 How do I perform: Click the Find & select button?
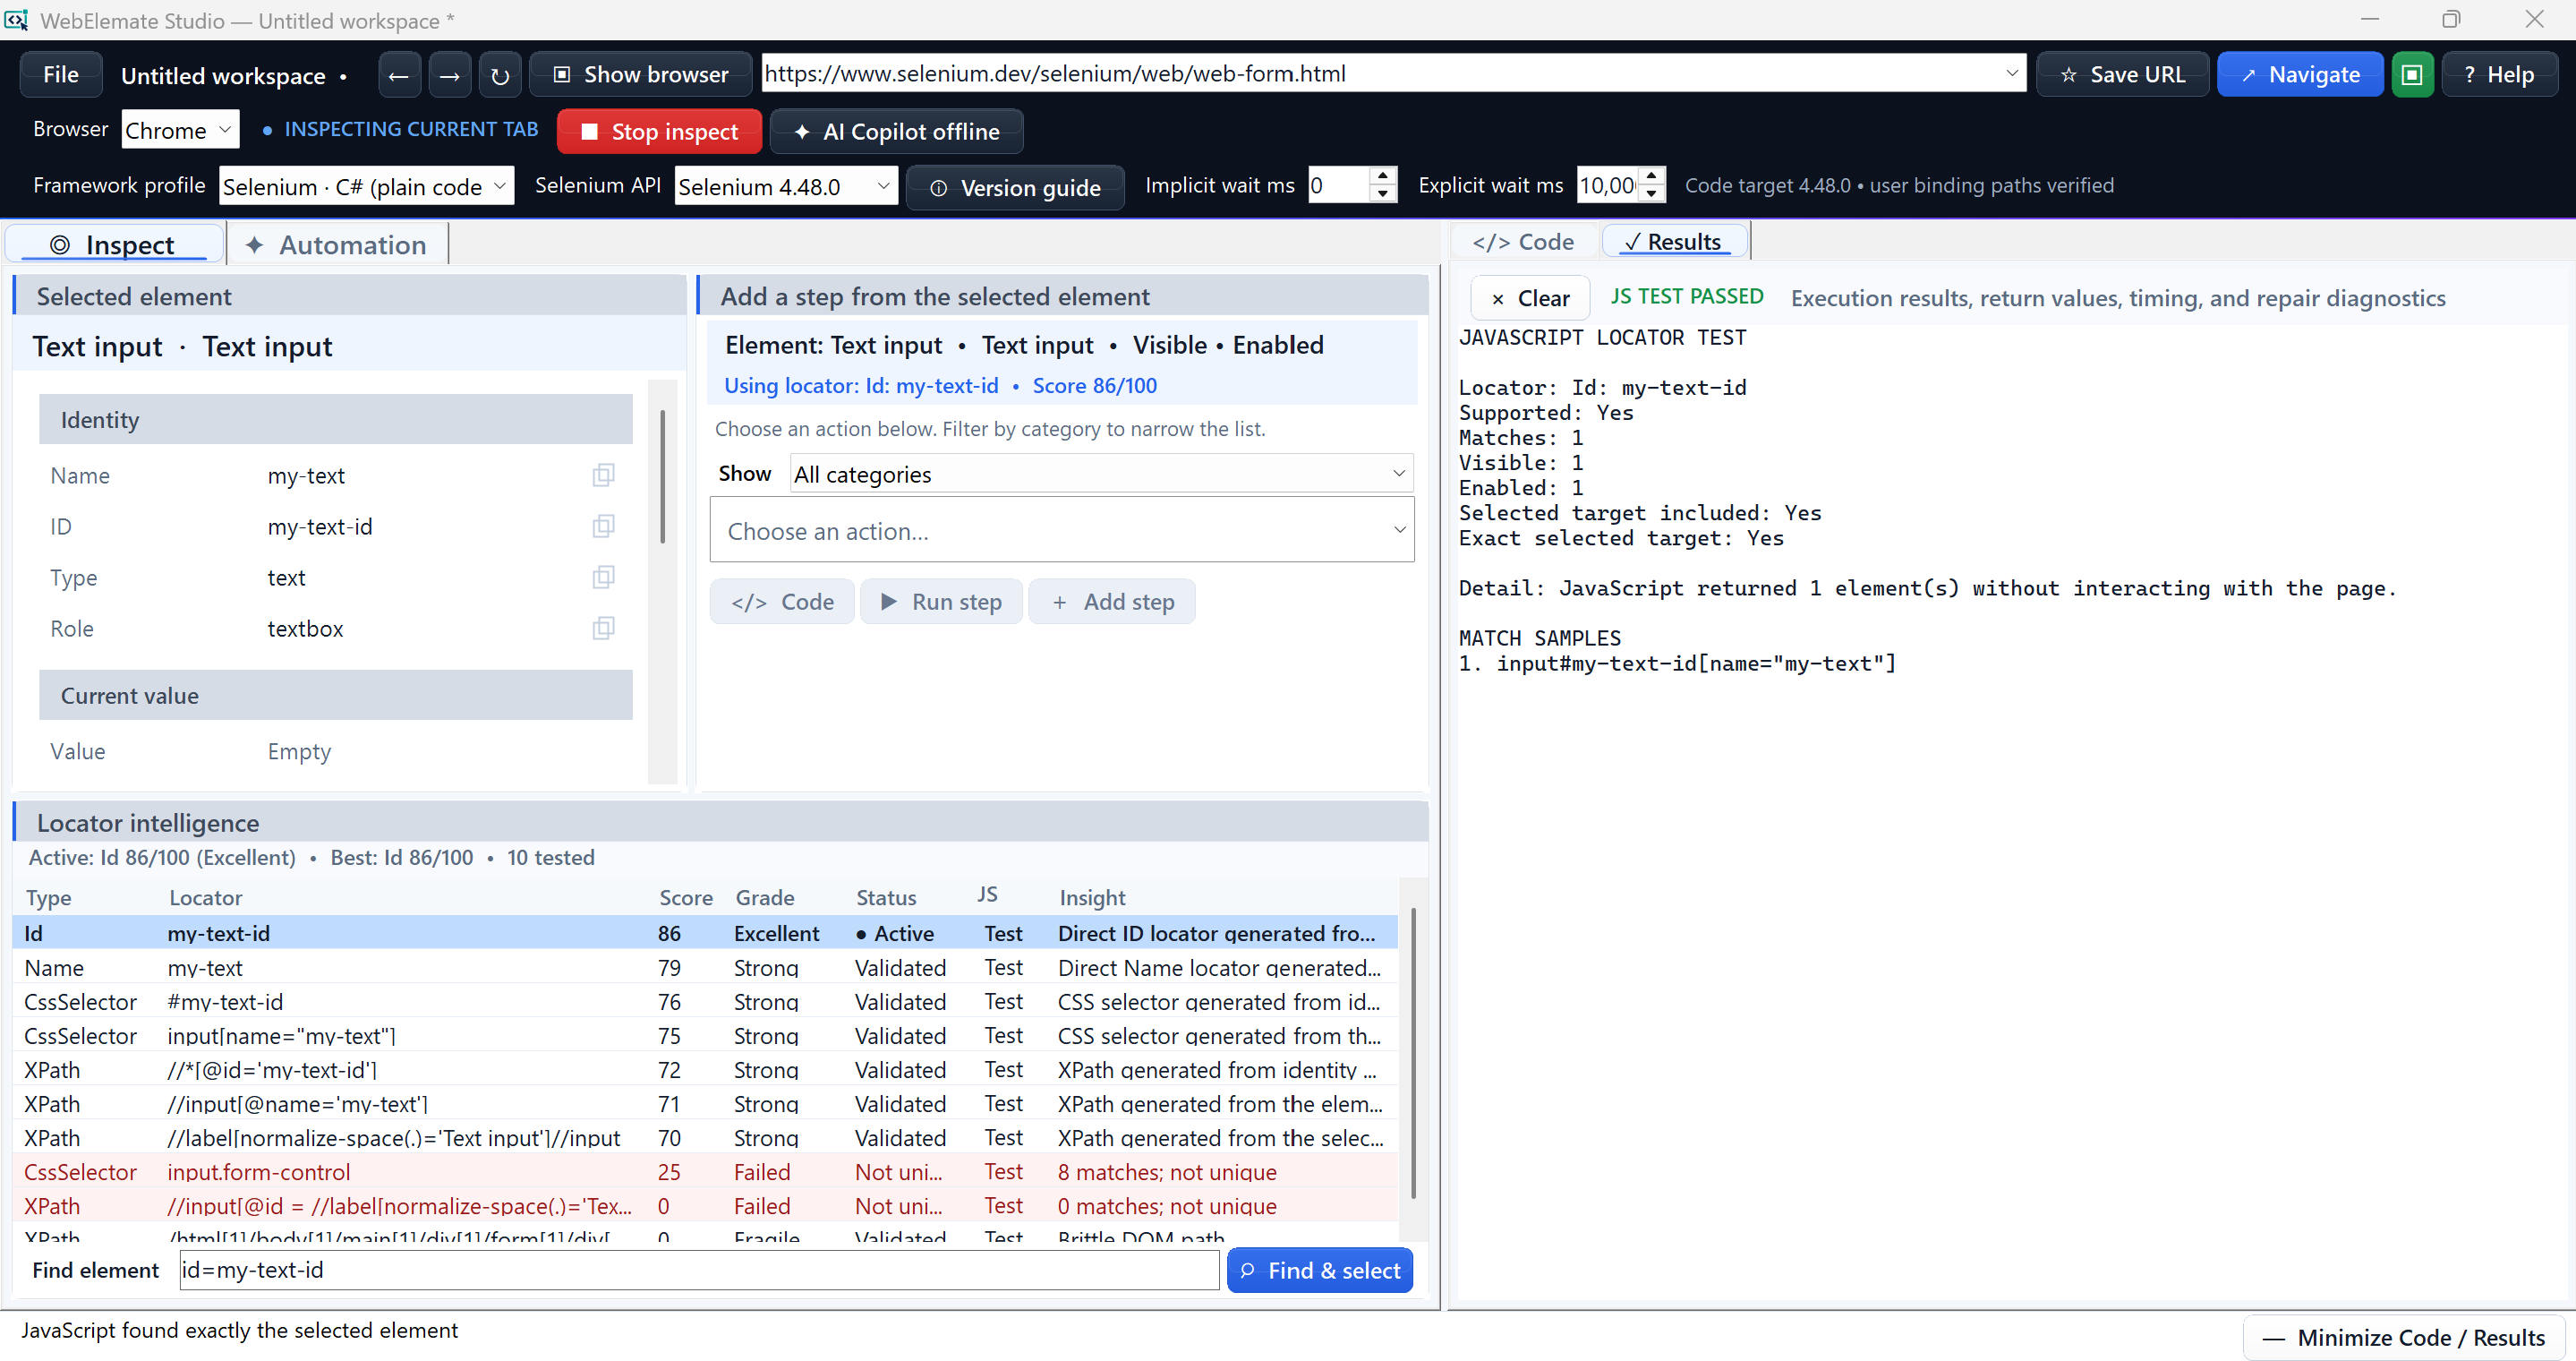coord(1319,1270)
